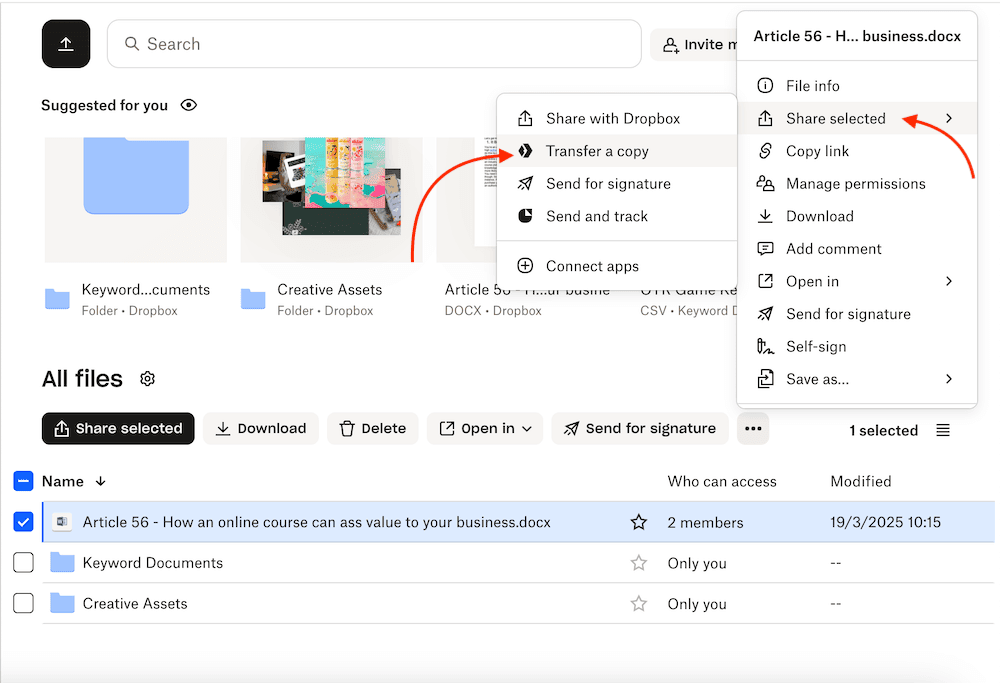The height and width of the screenshot is (683, 1000).
Task: Click the Modified column header
Action: tap(860, 481)
